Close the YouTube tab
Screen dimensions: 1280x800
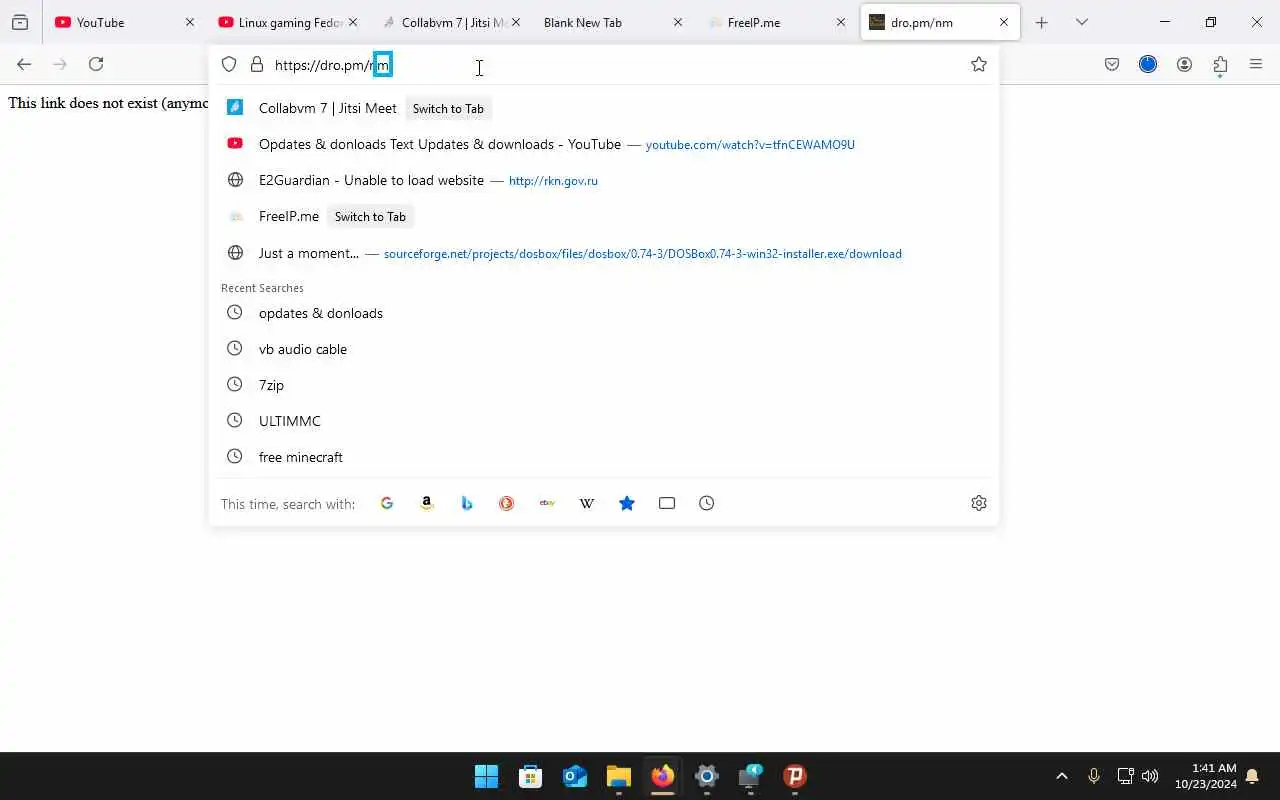click(x=189, y=22)
